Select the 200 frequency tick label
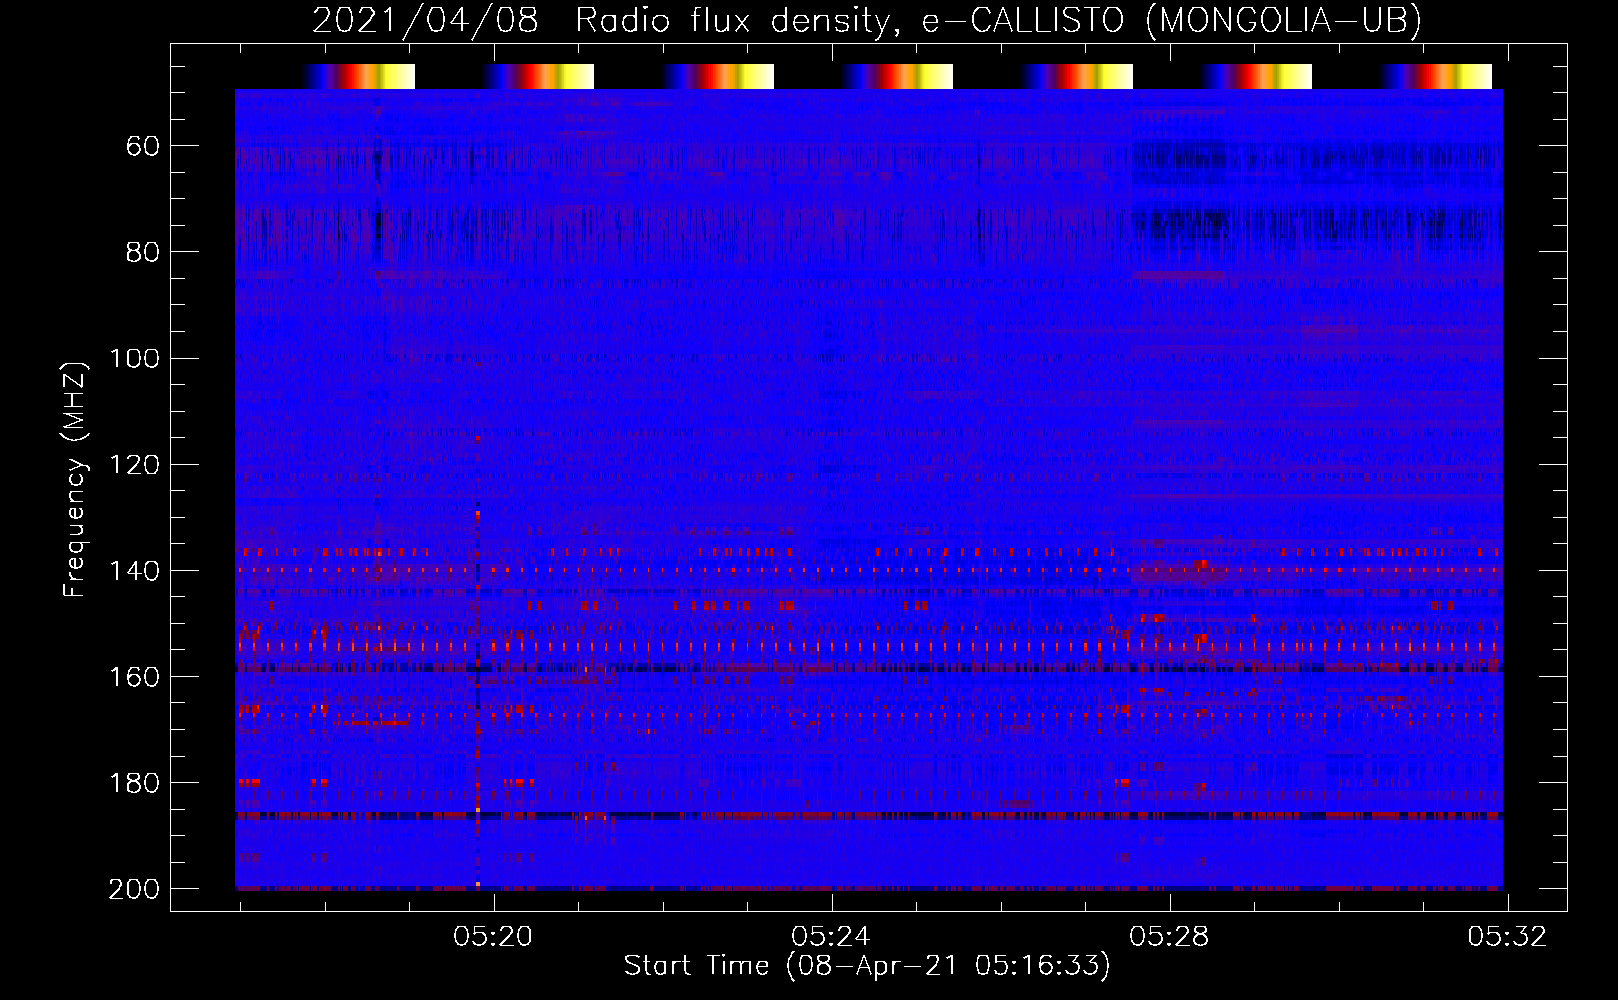This screenshot has height=1000, width=1618. (x=133, y=889)
